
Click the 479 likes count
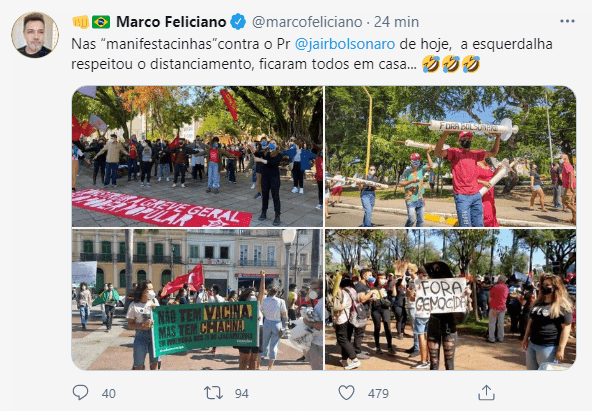click(378, 394)
